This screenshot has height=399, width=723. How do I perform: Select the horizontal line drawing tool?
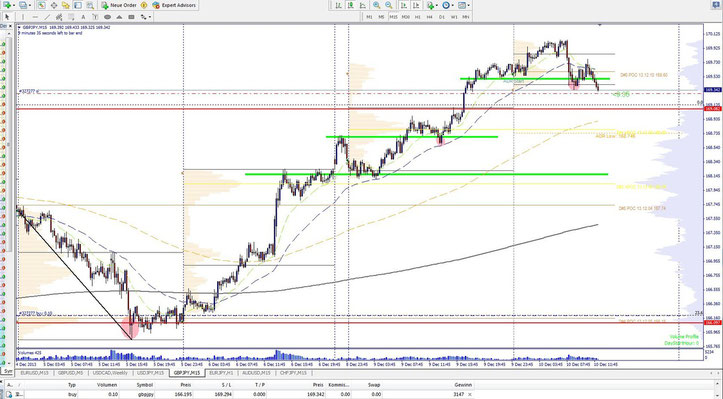click(35, 17)
